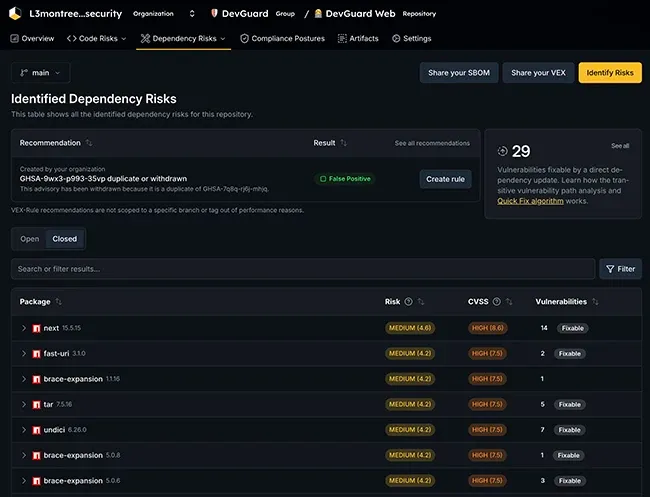Click the Identified Dependency Risks heading

(94, 99)
